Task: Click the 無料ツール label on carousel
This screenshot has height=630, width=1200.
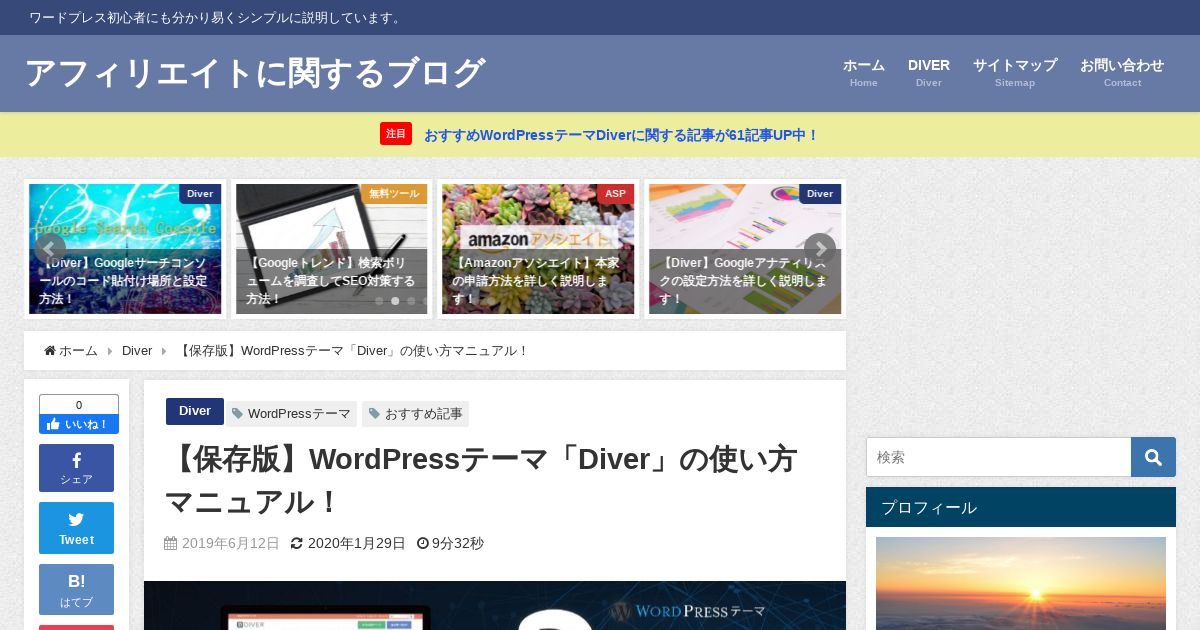Action: 393,194
